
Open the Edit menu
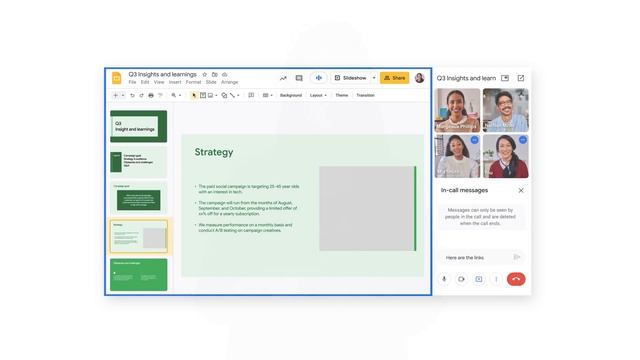coord(145,82)
